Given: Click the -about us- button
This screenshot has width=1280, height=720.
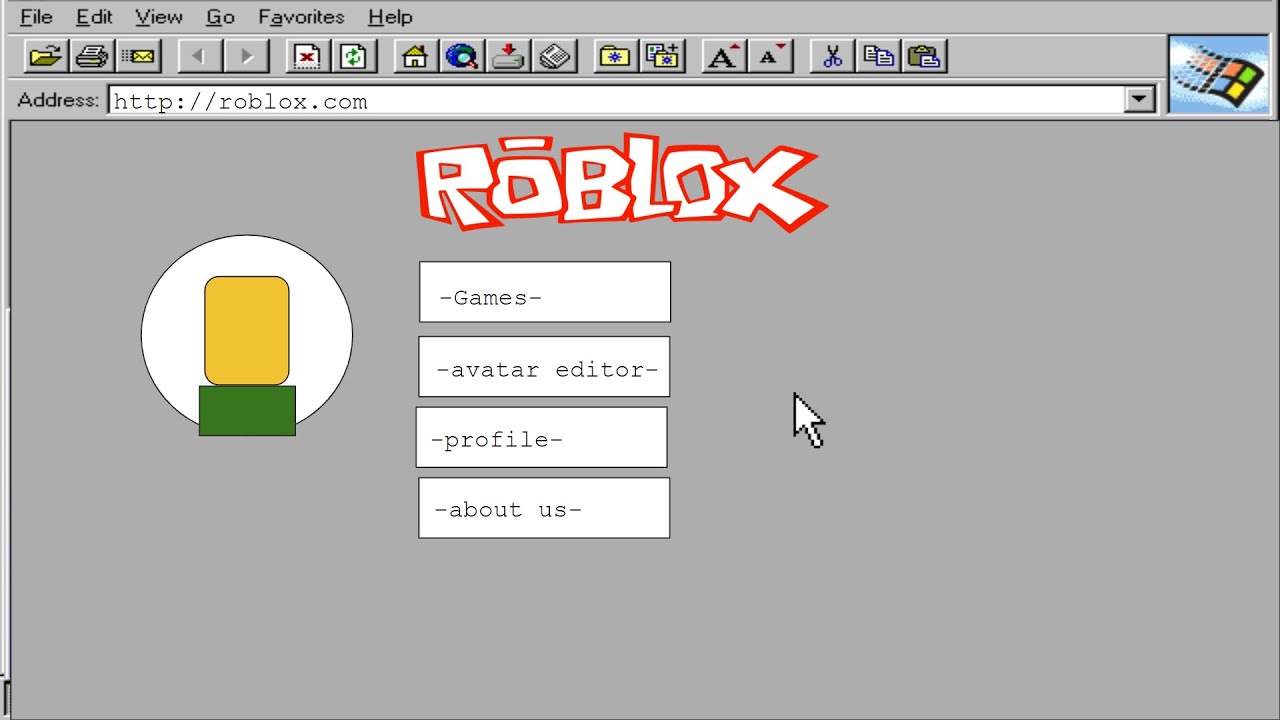Looking at the screenshot, I should [x=544, y=508].
